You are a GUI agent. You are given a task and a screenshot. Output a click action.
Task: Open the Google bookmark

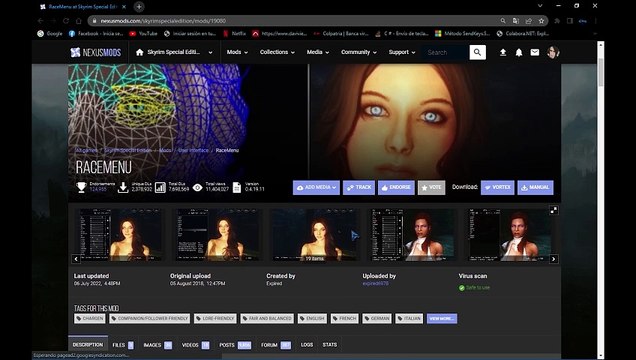(50, 34)
